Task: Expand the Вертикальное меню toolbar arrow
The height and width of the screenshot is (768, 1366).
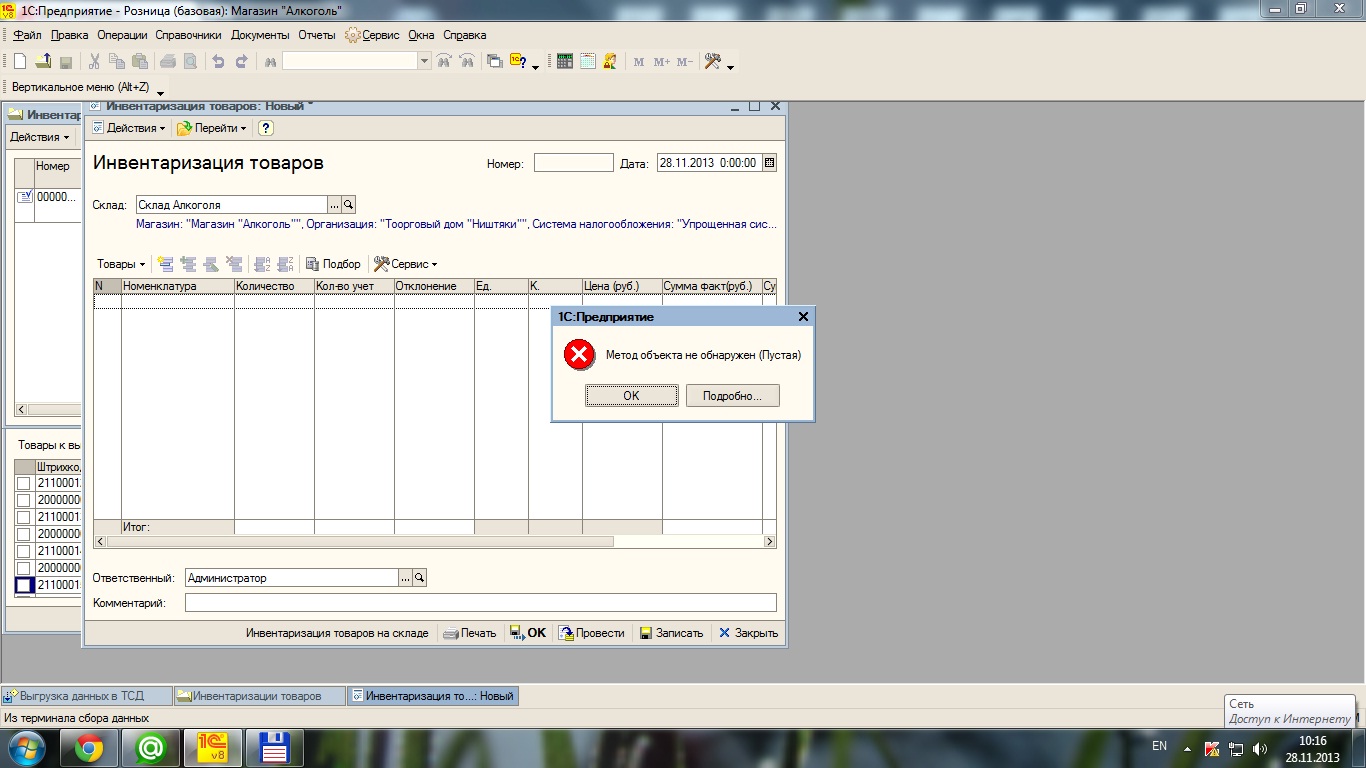Action: click(161, 93)
